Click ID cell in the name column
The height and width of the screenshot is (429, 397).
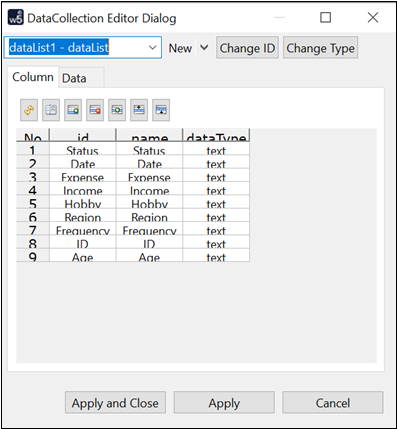149,242
